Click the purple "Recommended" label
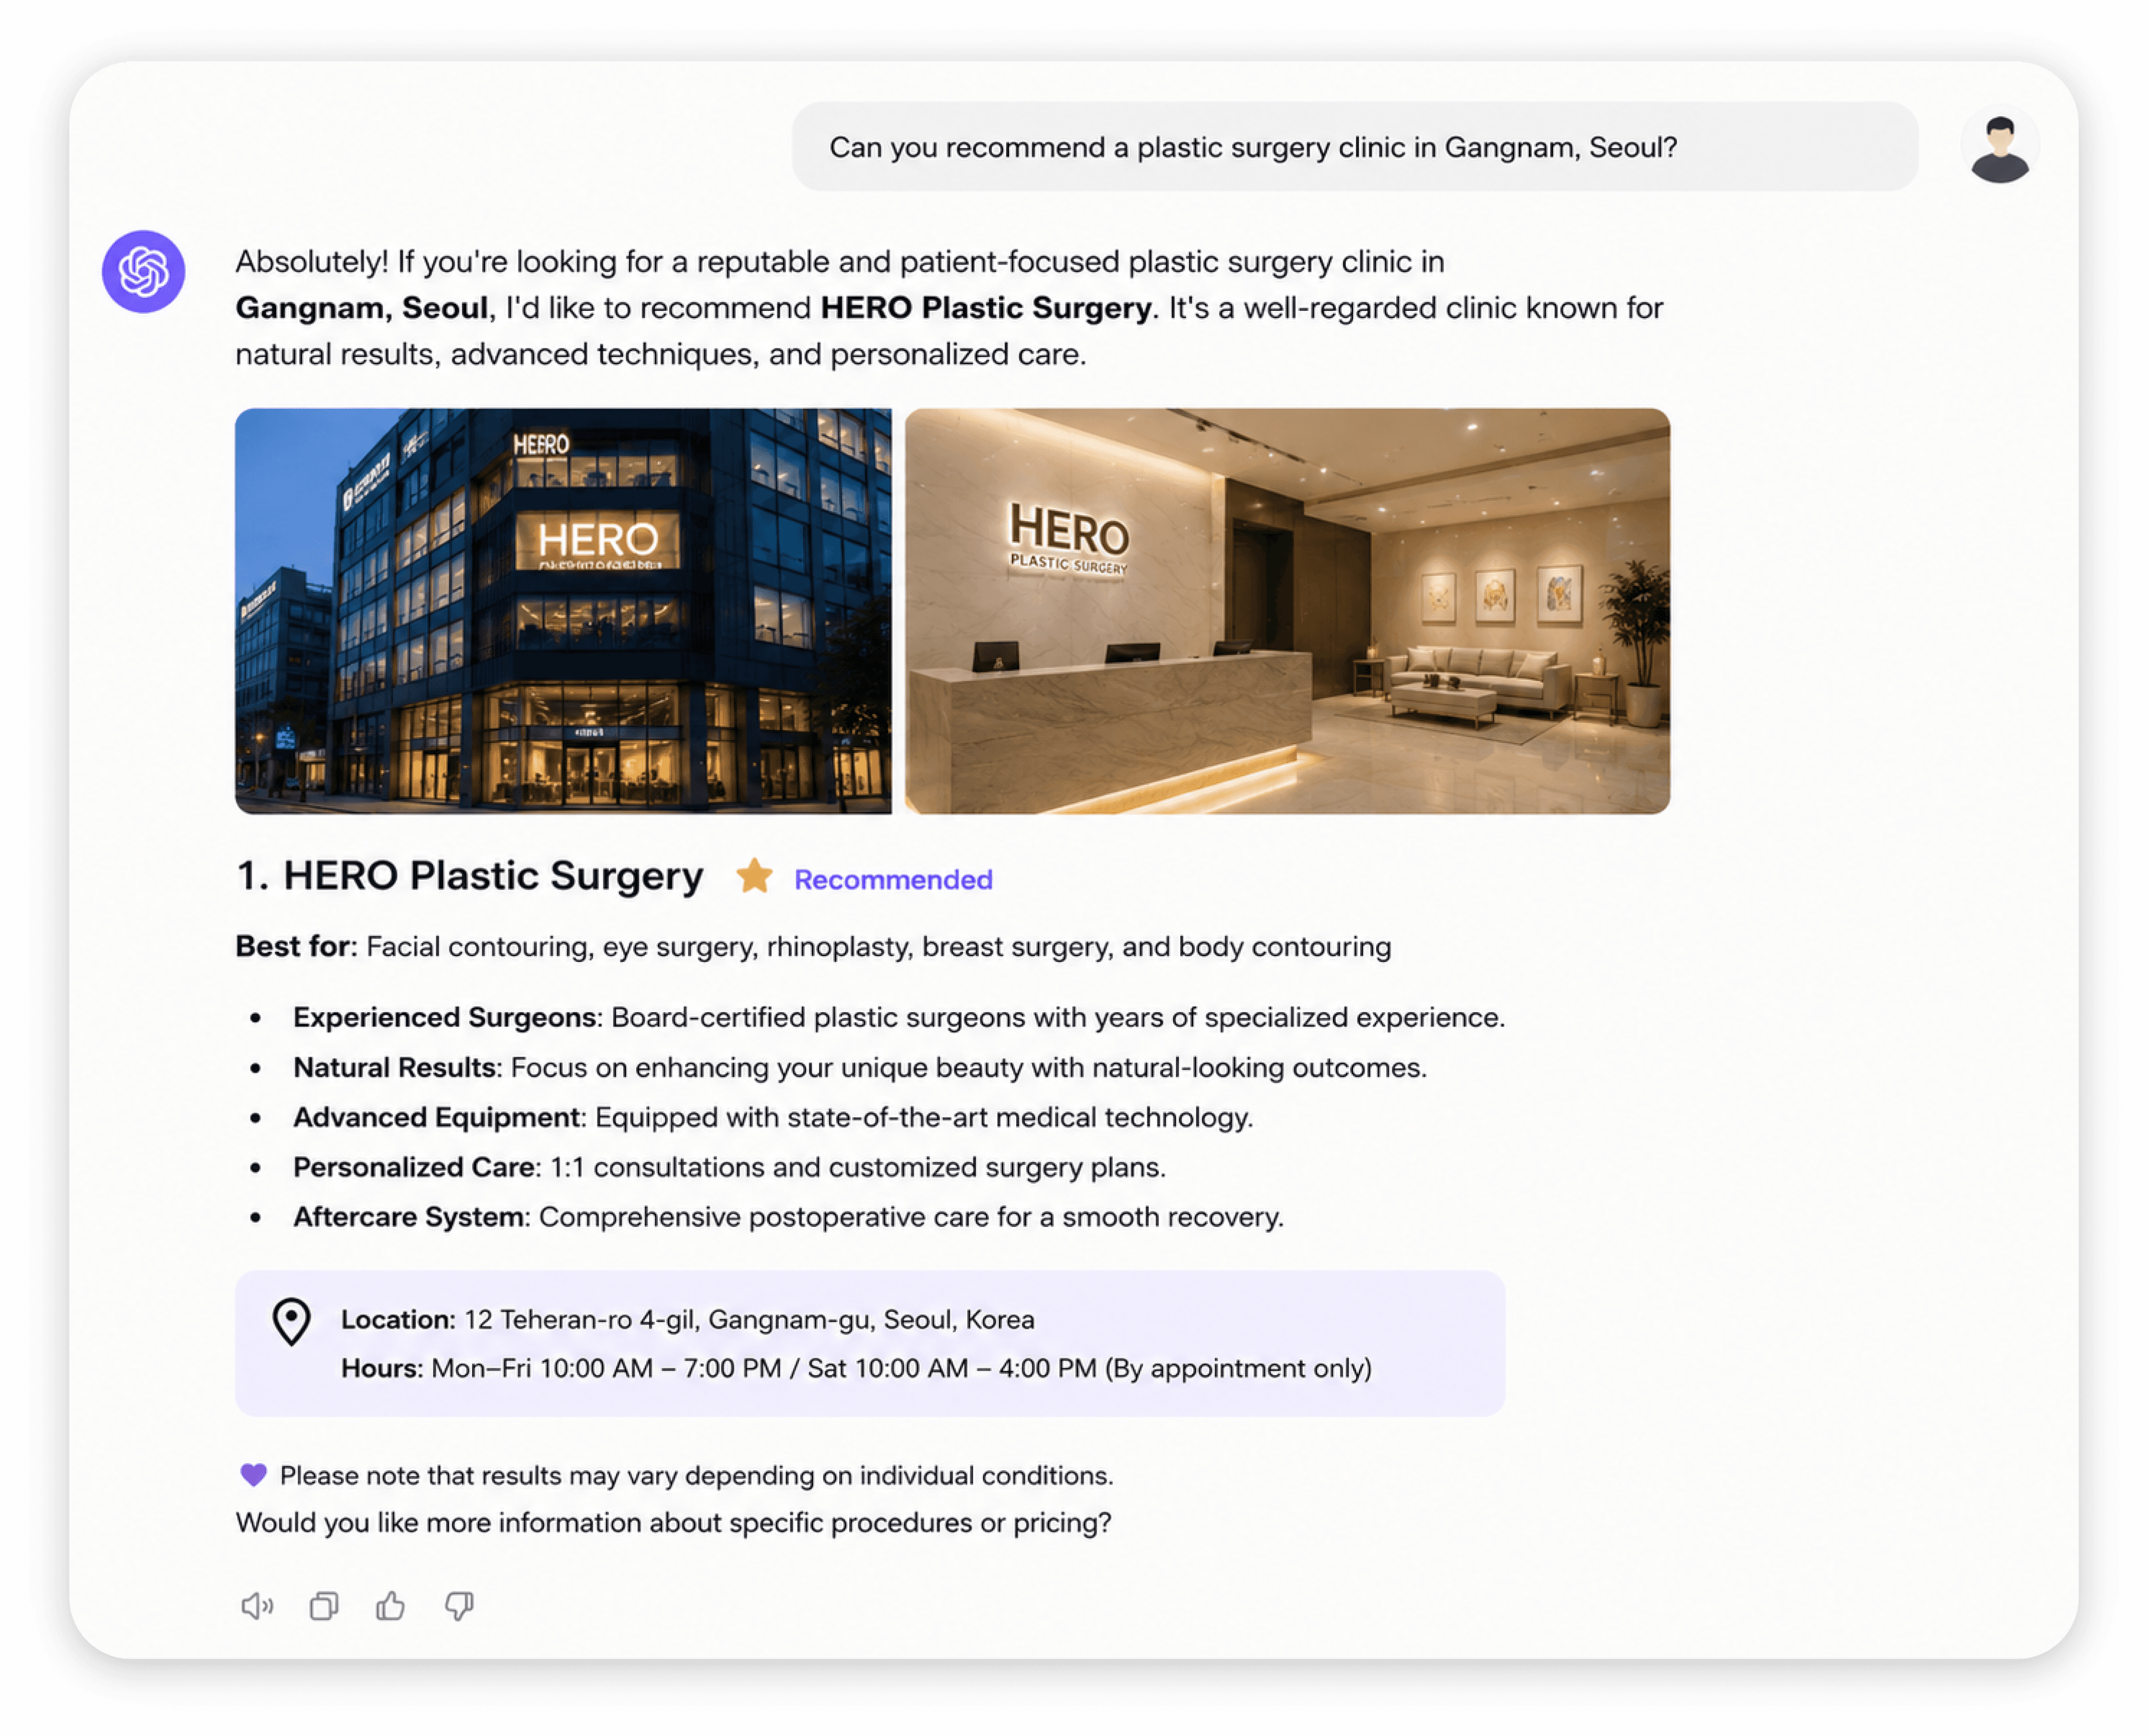This screenshot has height=1736, width=2148. click(x=893, y=879)
